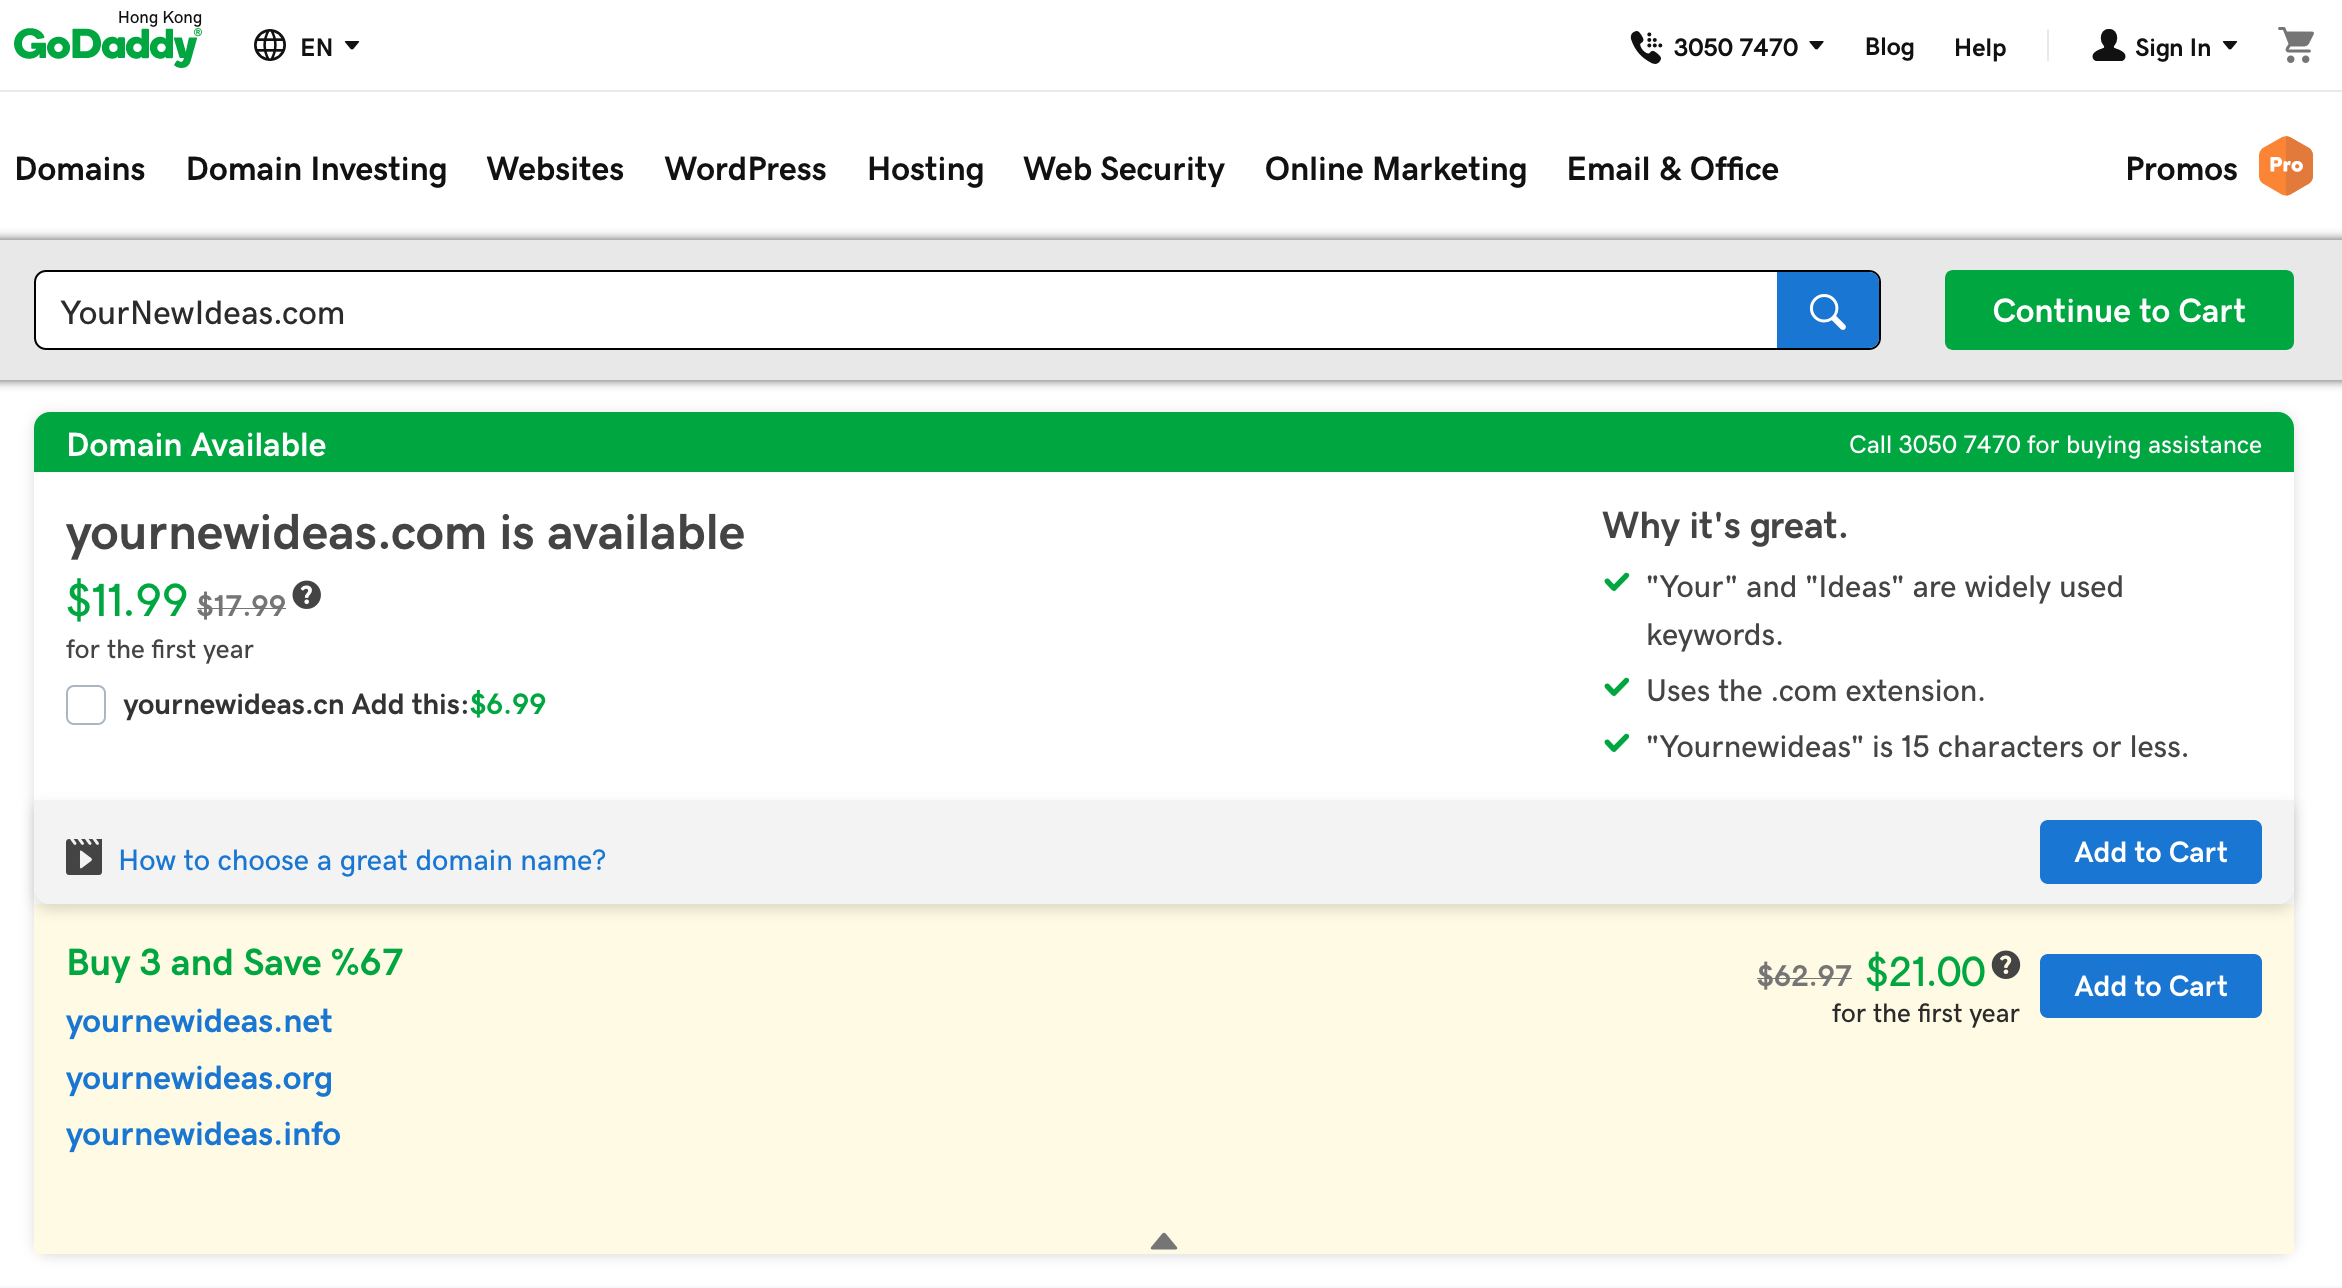Open the shopping cart icon
This screenshot has width=2342, height=1288.
[x=2296, y=46]
